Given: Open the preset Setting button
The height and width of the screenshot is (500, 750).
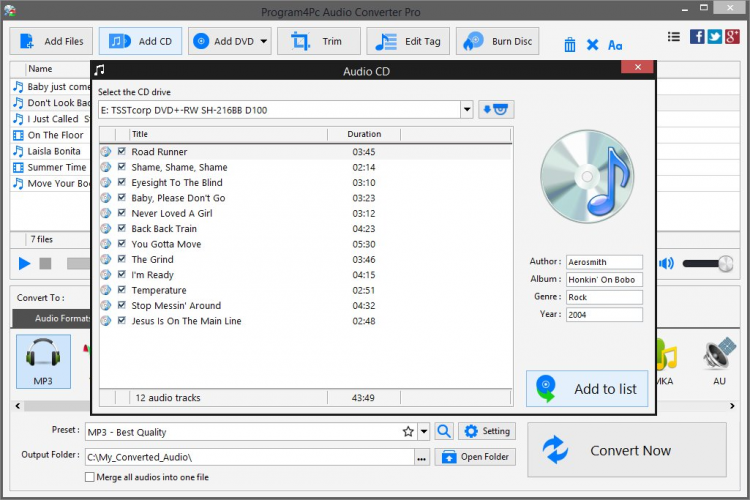Looking at the screenshot, I should [487, 431].
